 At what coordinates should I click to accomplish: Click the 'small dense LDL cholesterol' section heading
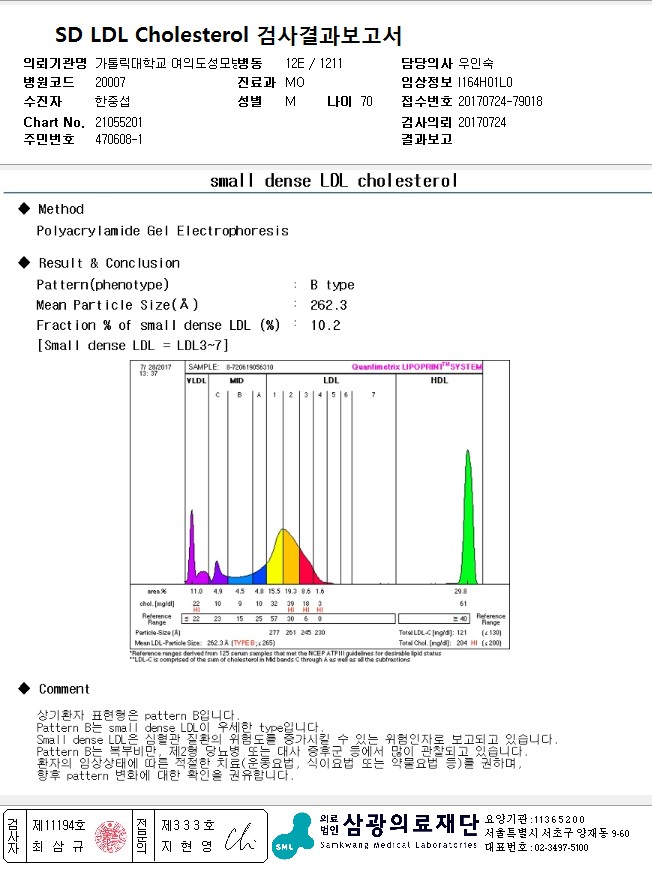pos(334,181)
